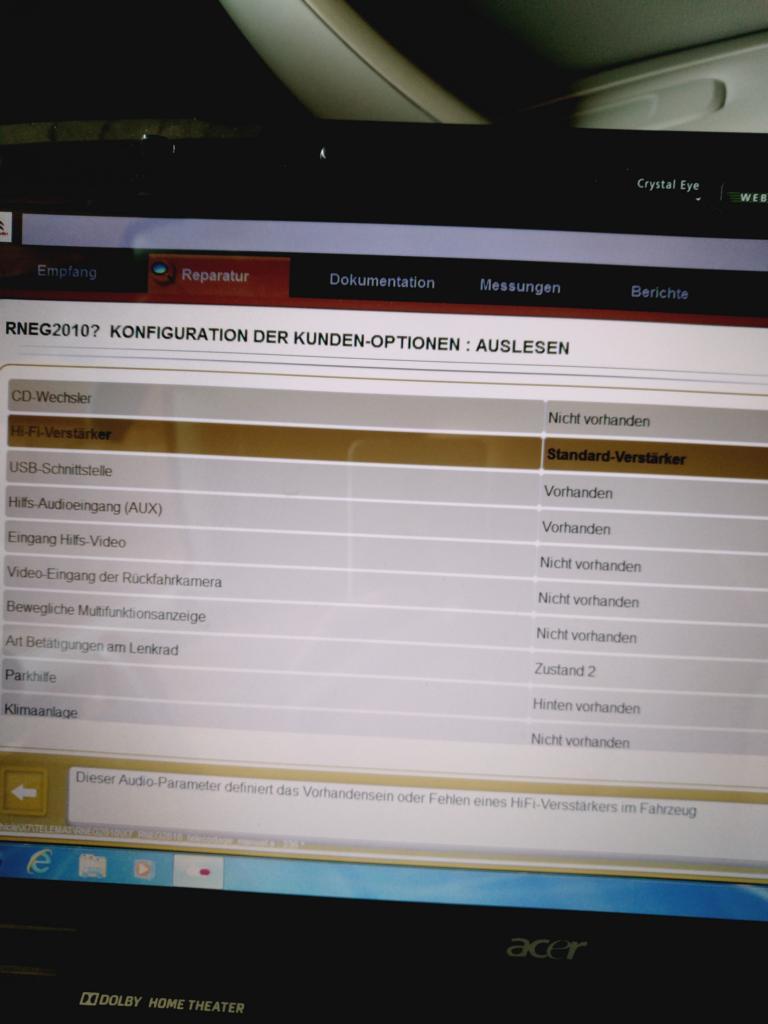Open the media player taskbar icon
Image resolution: width=768 pixels, height=1024 pixels.
click(x=144, y=869)
